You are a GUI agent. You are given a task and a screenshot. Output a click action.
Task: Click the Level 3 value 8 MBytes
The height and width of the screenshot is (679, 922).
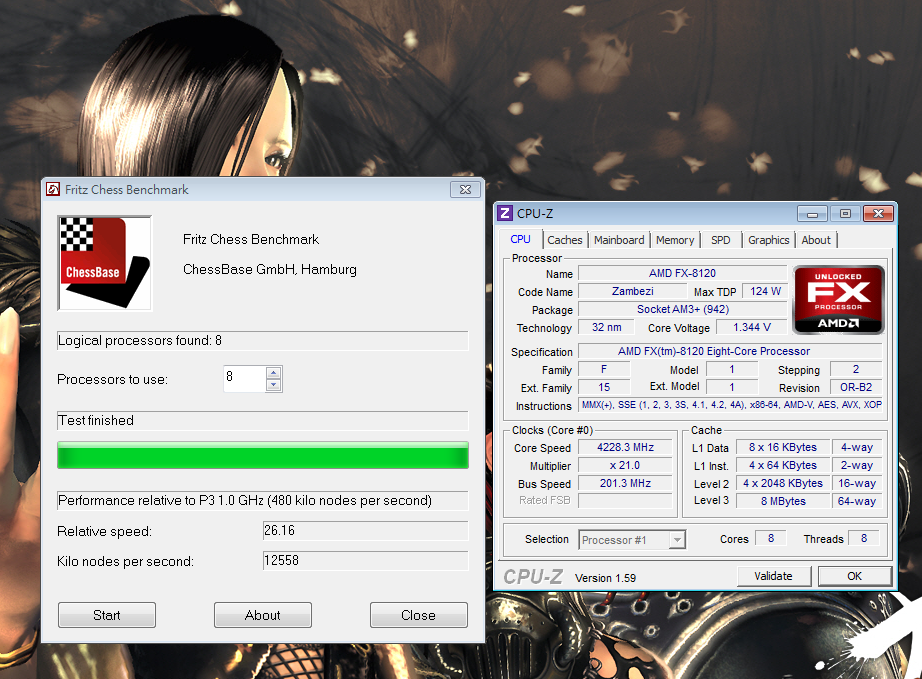click(783, 501)
